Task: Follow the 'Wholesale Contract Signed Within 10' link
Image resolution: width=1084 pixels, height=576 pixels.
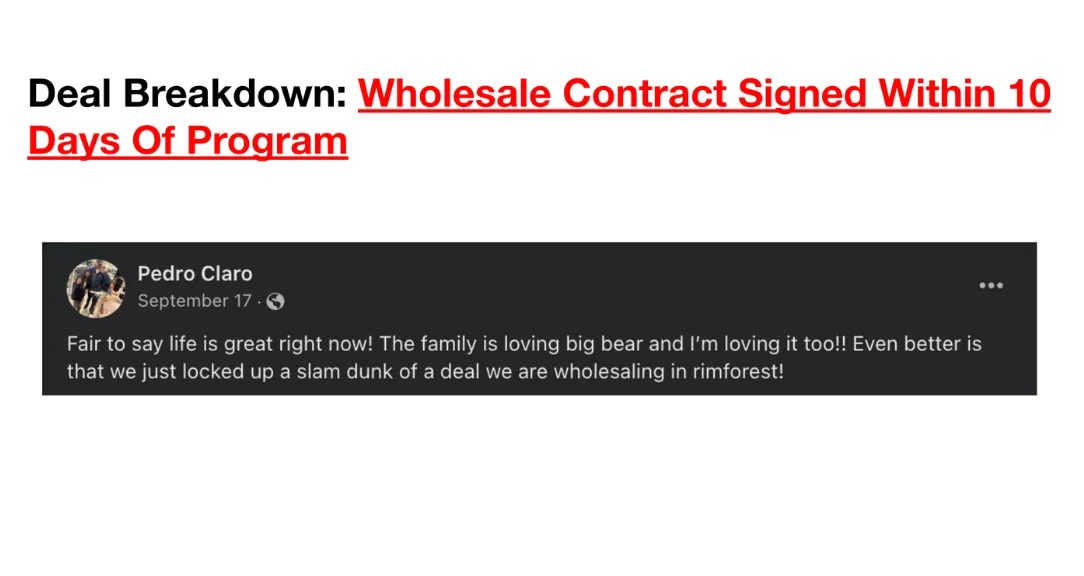Action: pos(704,93)
